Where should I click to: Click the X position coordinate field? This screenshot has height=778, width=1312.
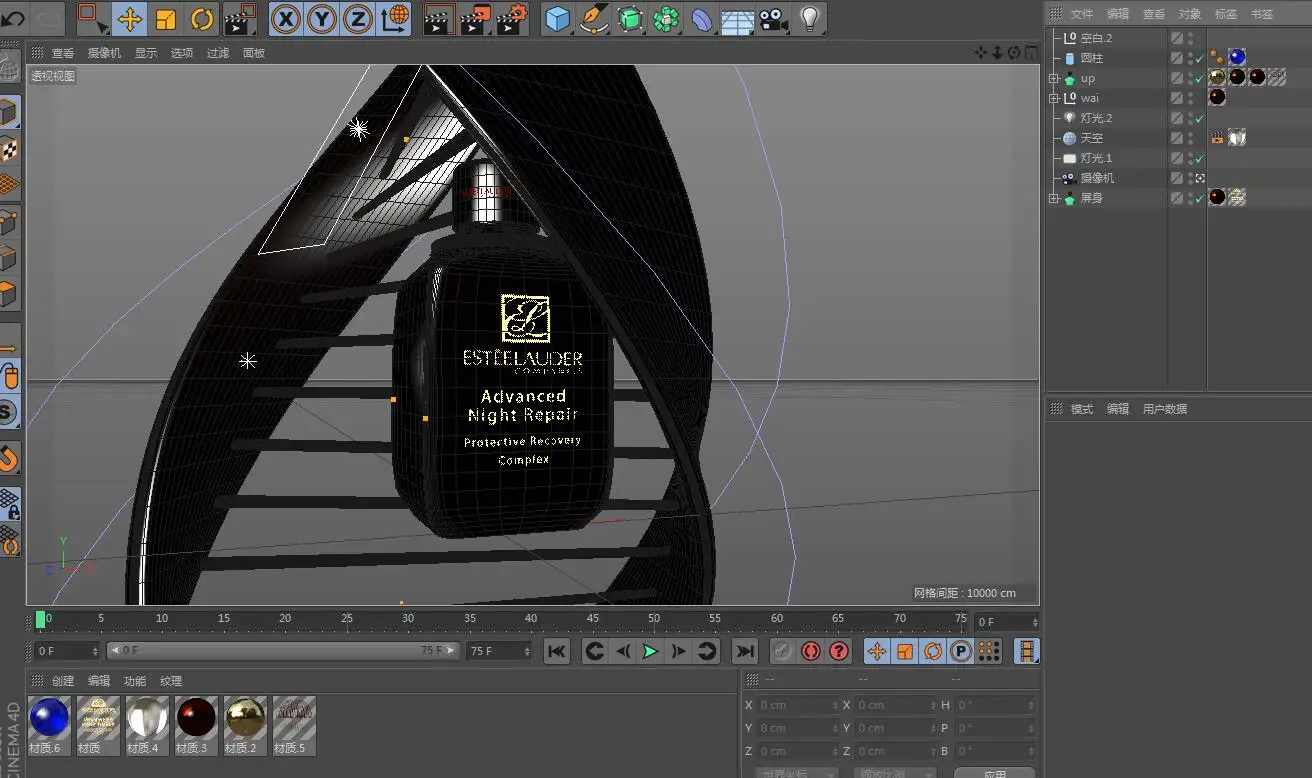tap(797, 705)
